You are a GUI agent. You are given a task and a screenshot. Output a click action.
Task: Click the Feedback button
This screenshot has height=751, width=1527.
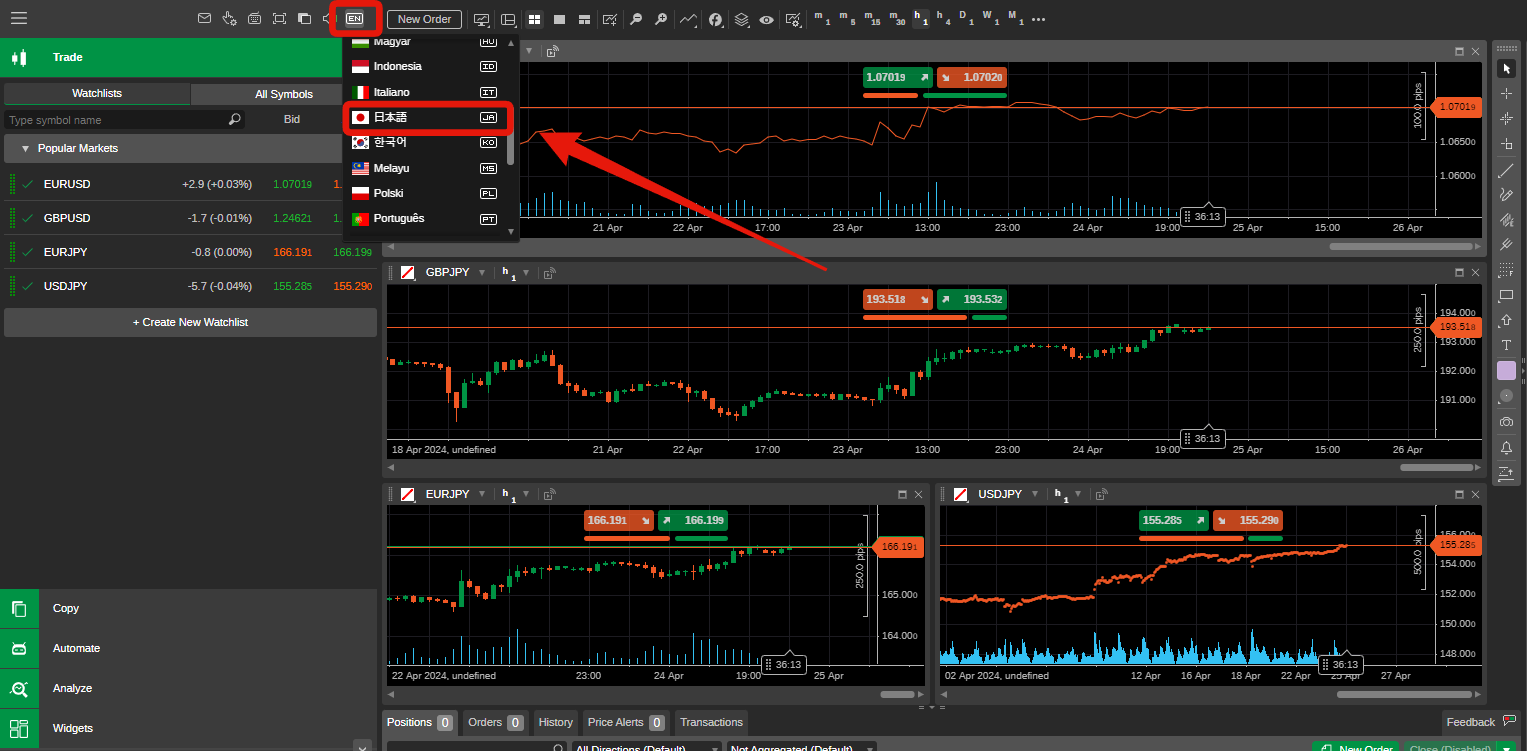1480,722
